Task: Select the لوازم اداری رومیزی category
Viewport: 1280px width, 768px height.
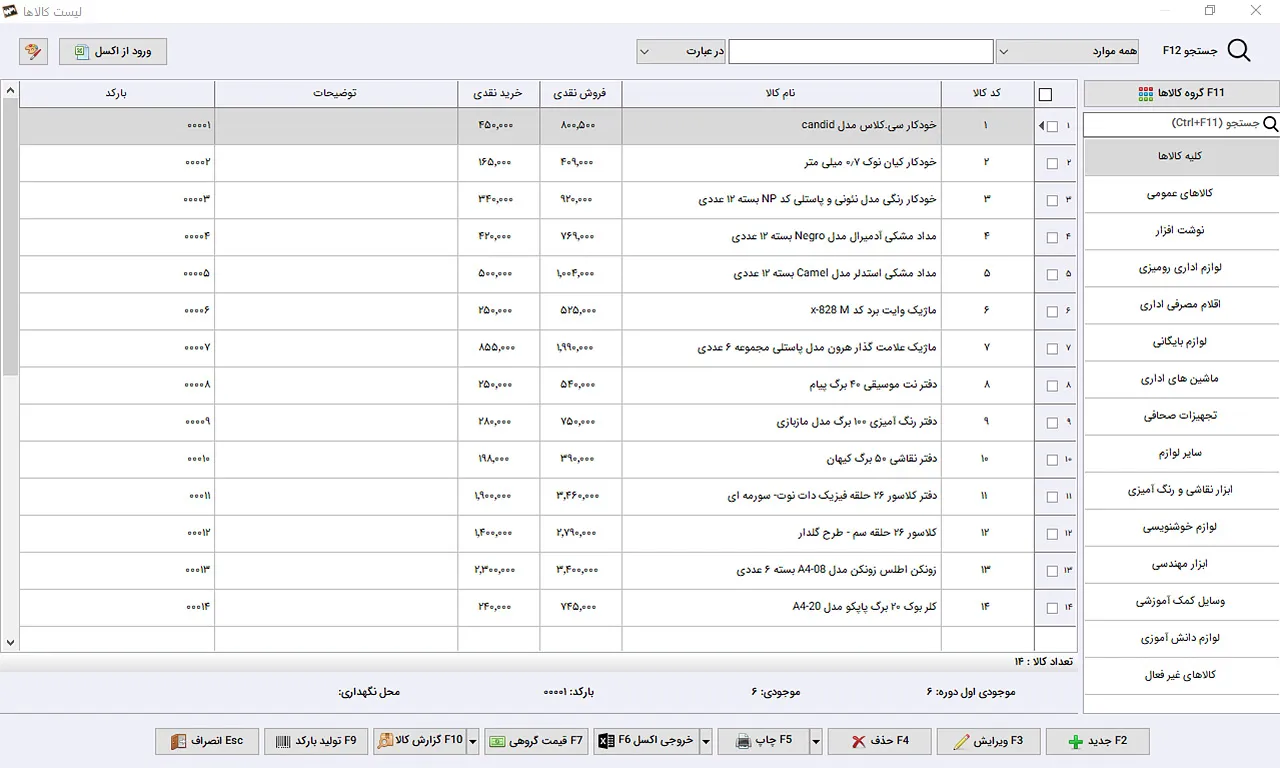Action: click(x=1181, y=268)
